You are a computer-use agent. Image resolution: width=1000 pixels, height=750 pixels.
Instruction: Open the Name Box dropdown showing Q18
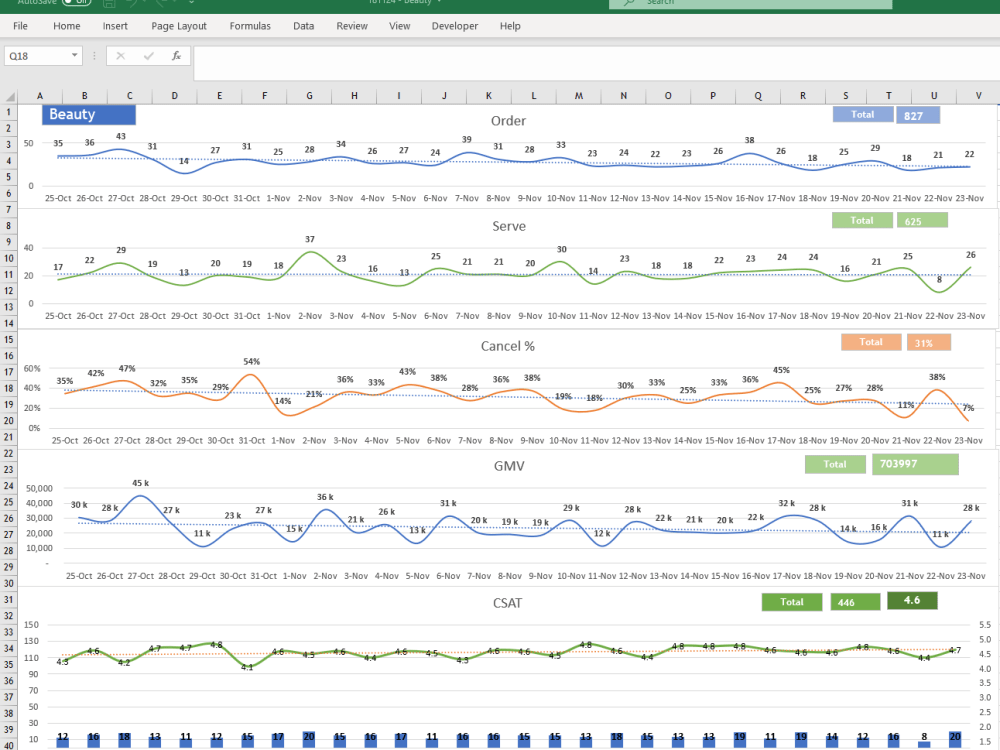[x=74, y=56]
